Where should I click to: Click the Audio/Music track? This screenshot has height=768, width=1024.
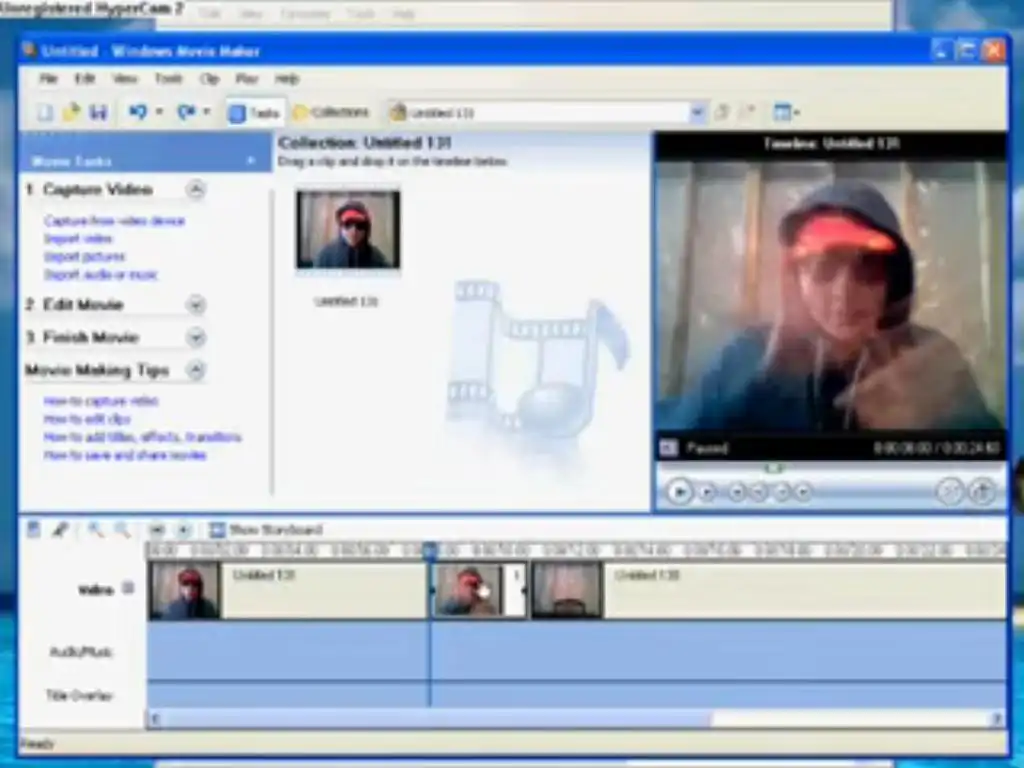click(x=577, y=651)
